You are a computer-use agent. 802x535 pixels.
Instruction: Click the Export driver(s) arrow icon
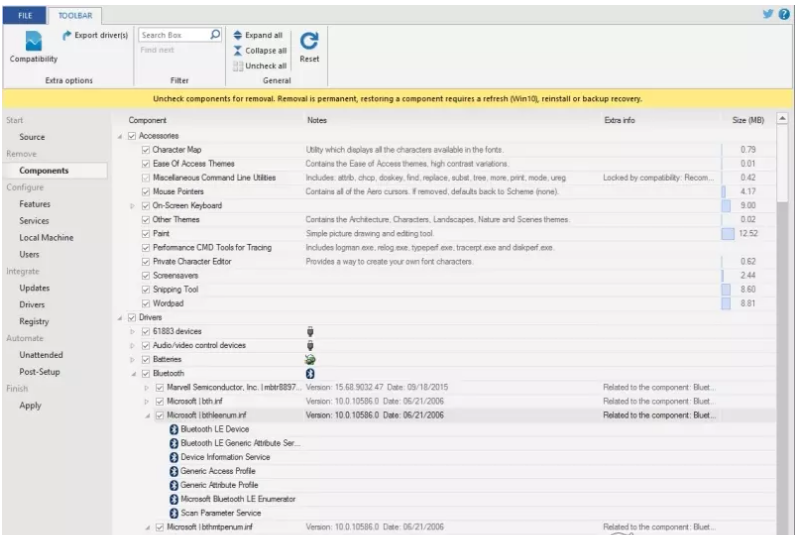67,35
